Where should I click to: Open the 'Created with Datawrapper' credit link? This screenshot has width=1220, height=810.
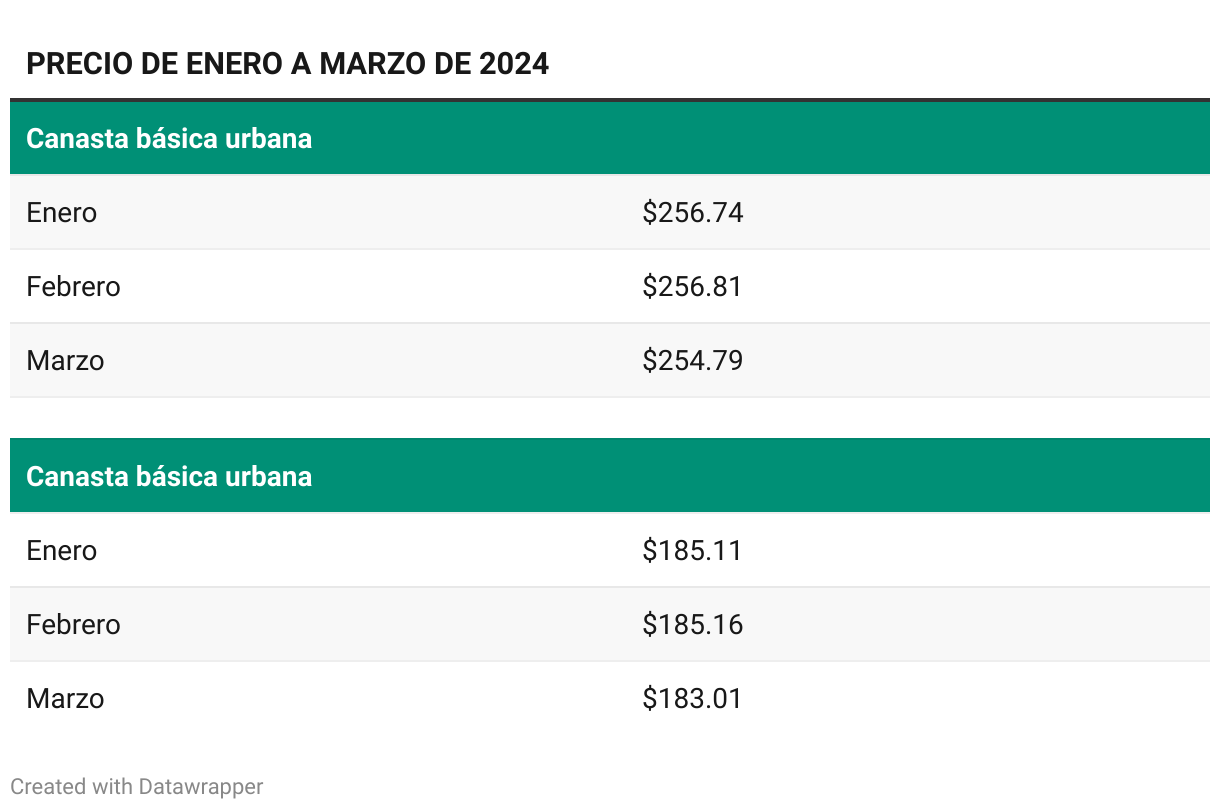[137, 787]
